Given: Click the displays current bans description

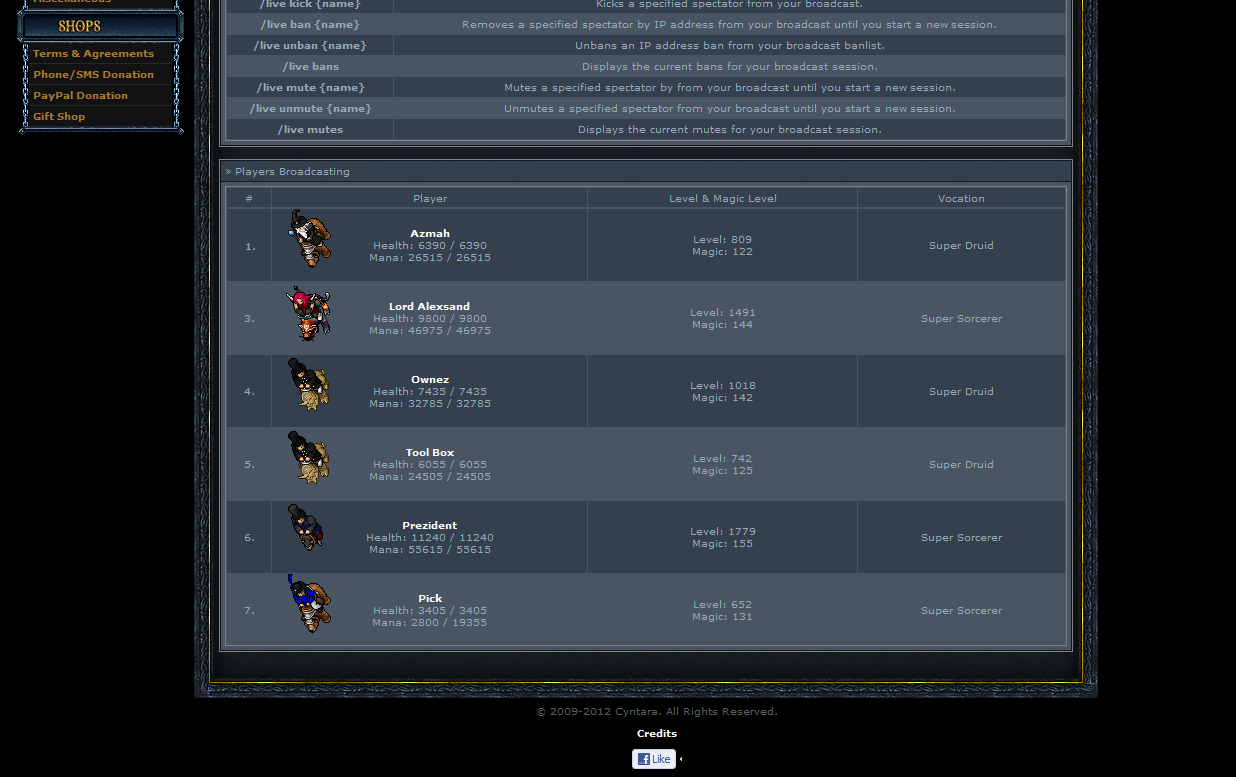Looking at the screenshot, I should (730, 67).
